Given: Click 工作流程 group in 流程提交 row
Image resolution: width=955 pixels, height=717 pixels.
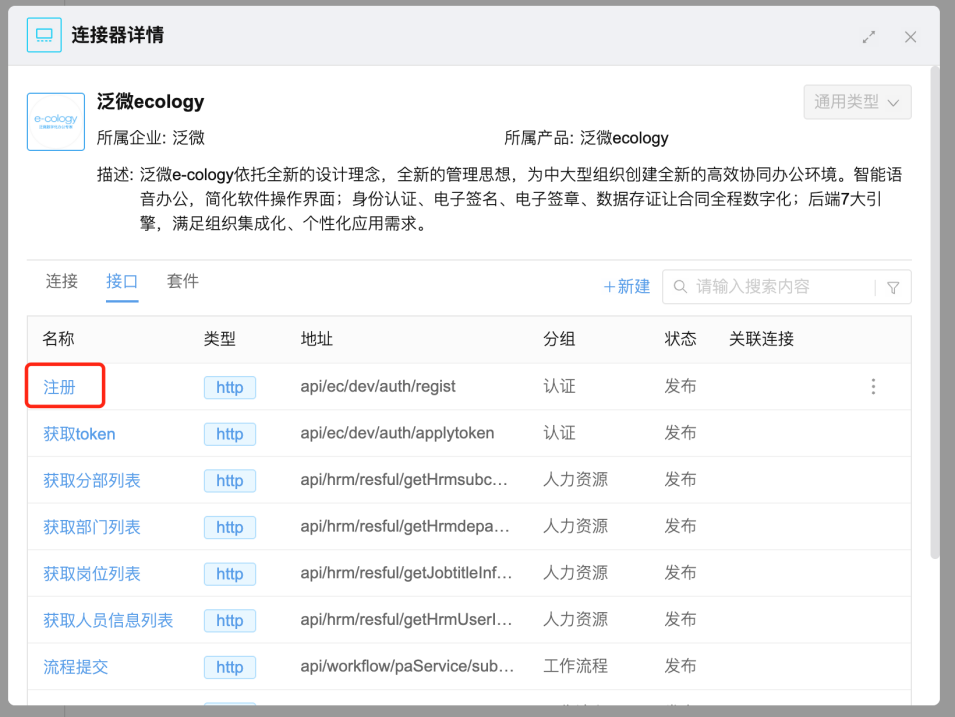Looking at the screenshot, I should coord(576,666).
